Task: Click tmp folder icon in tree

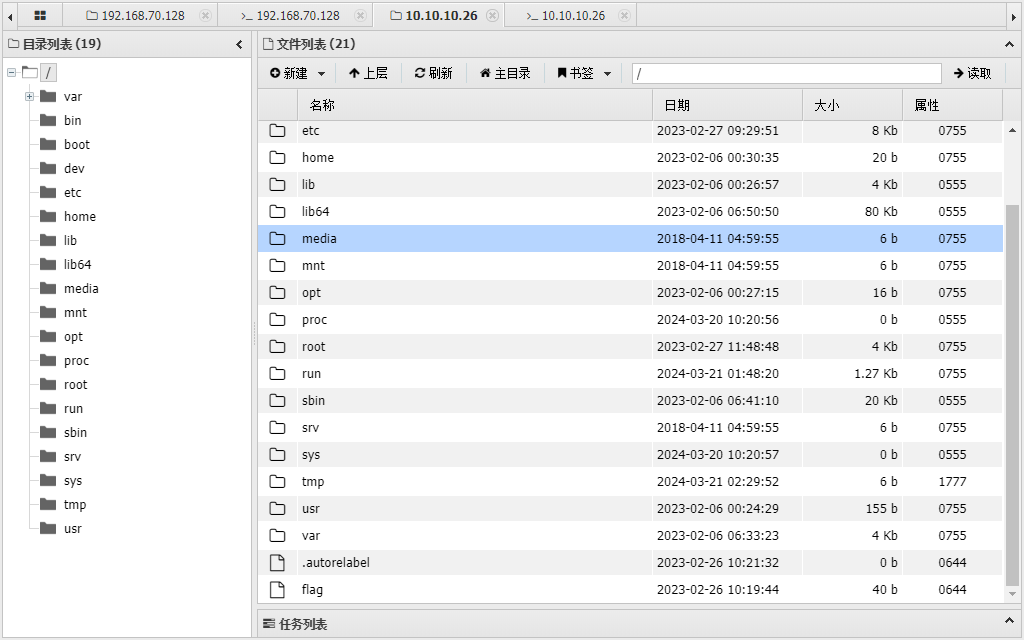Action: (x=48, y=505)
